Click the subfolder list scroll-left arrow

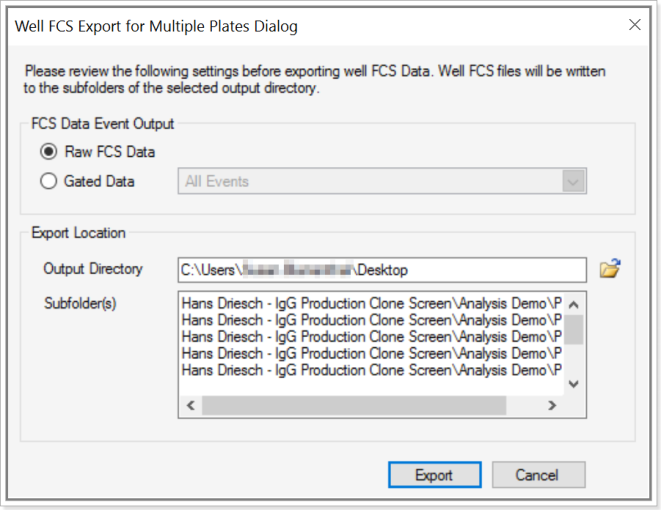(190, 406)
